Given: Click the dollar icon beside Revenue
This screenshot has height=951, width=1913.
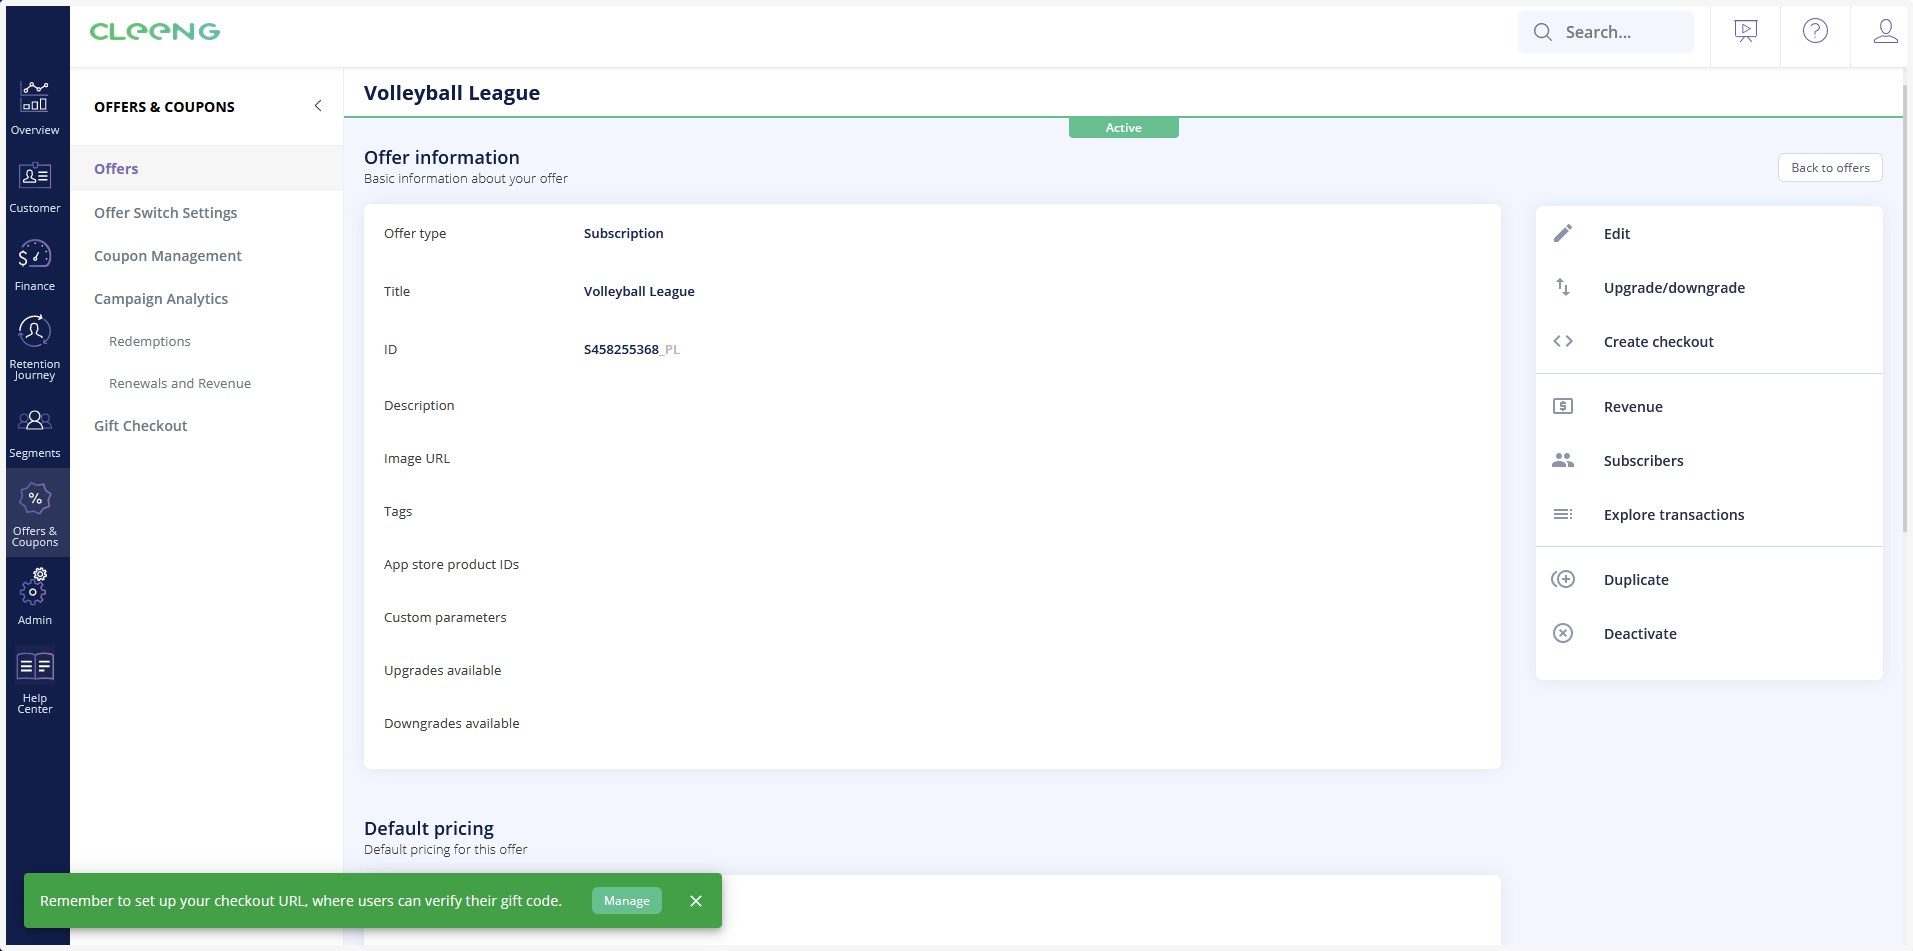Looking at the screenshot, I should (1563, 406).
